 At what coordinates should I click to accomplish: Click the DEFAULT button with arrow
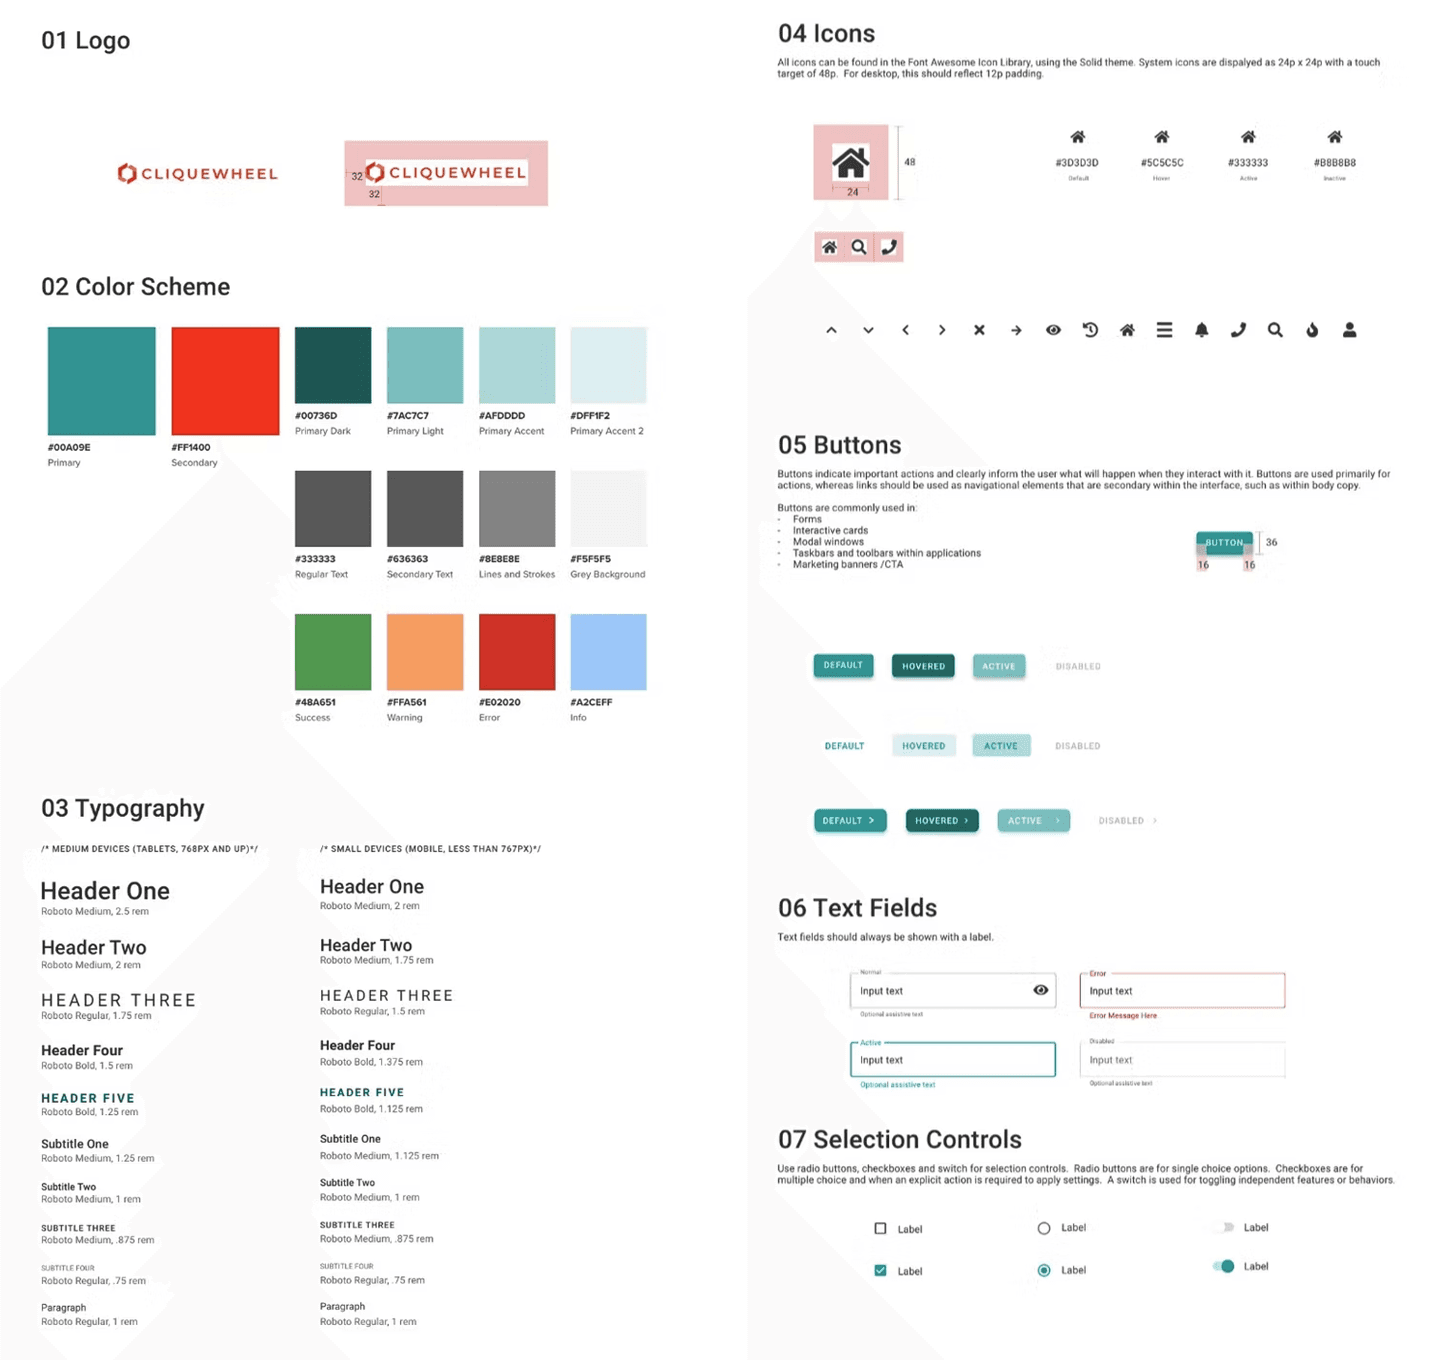pos(849,821)
